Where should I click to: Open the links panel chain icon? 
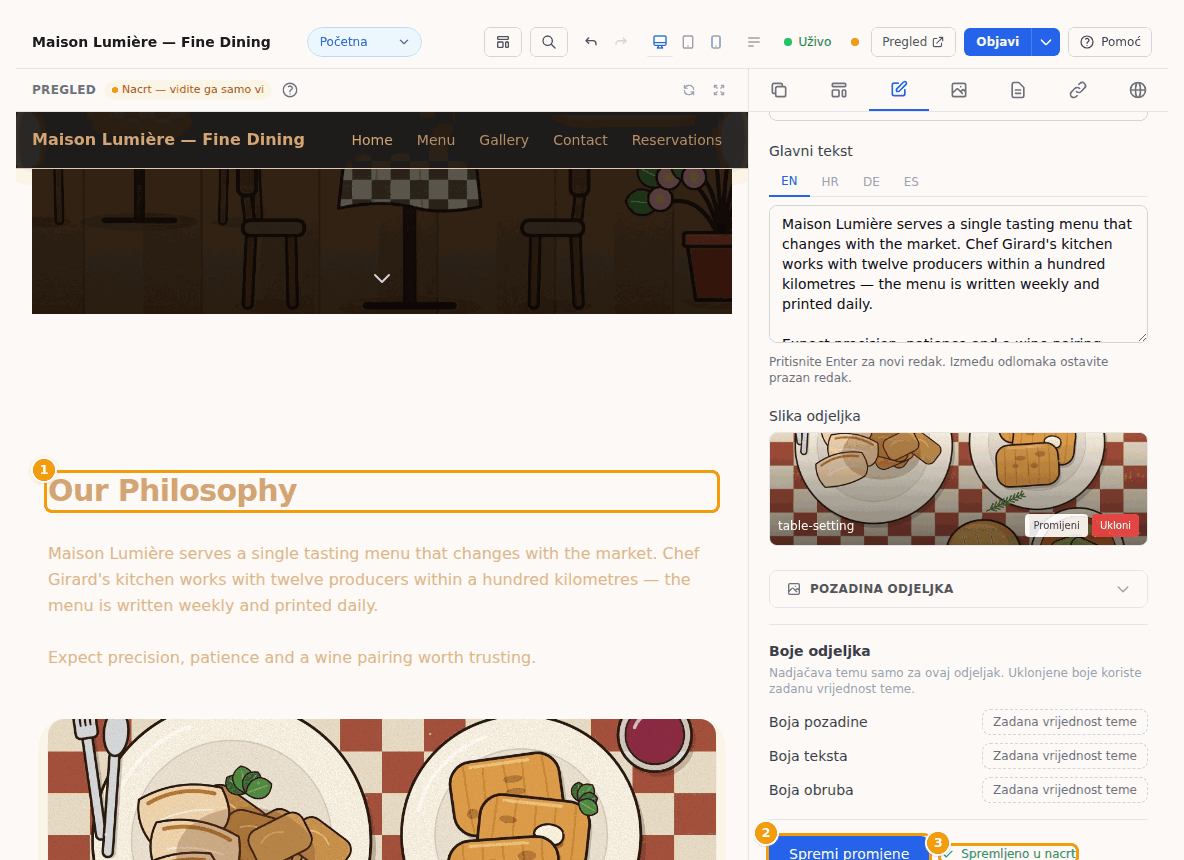1078,90
